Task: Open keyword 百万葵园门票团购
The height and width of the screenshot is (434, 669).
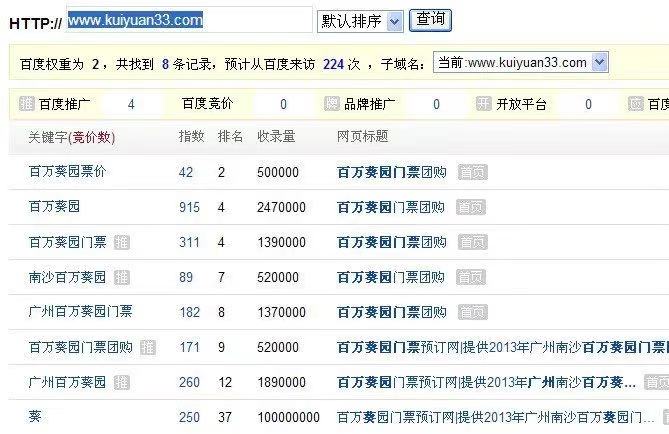Action: 81,347
